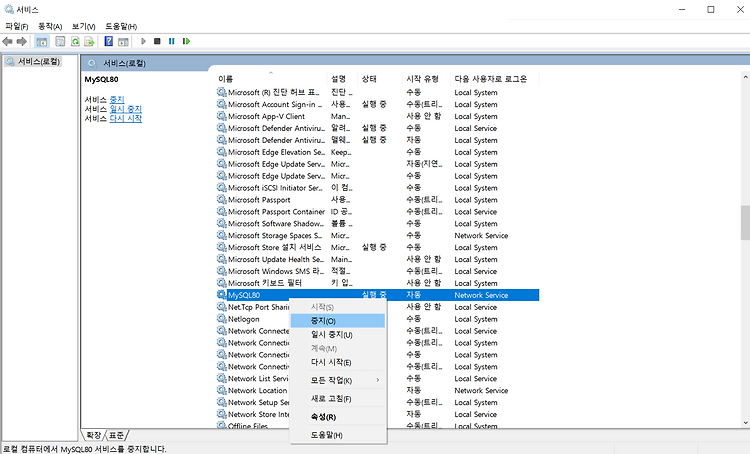This screenshot has height=454, width=750.
Task: Select Microsoft Storage Spaces service row
Action: click(x=377, y=235)
